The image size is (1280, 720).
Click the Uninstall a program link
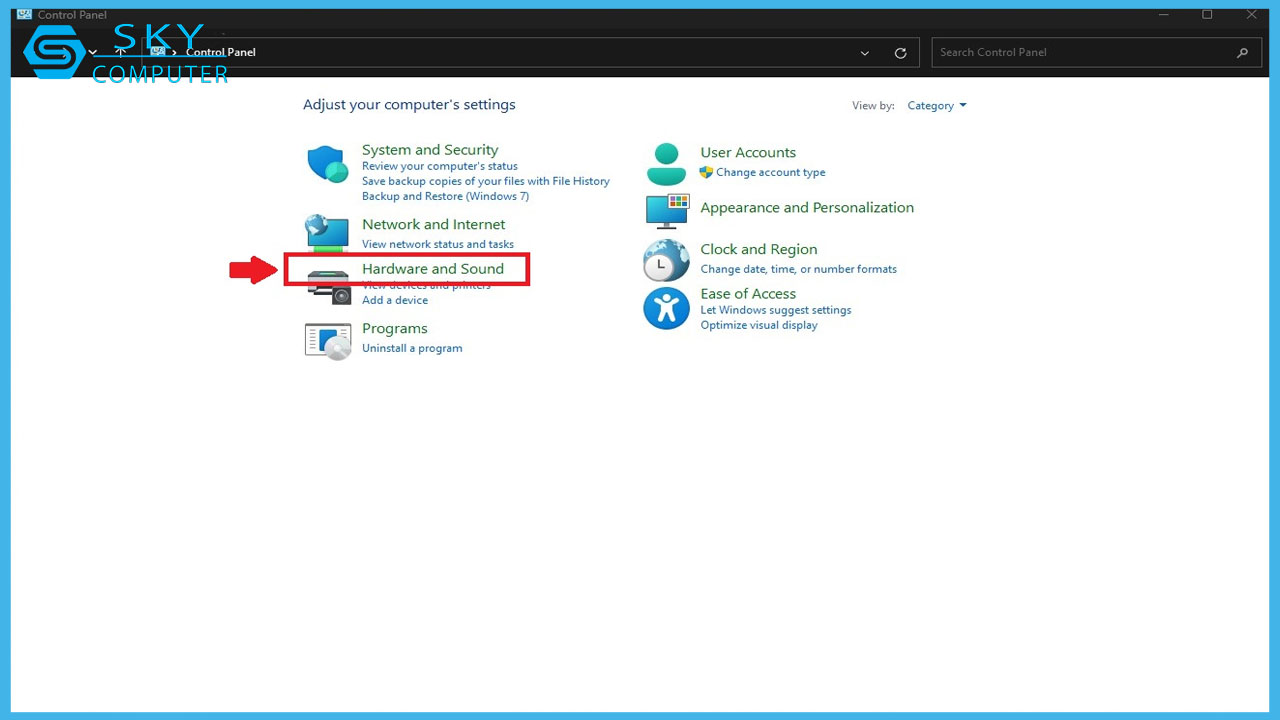[x=412, y=347]
